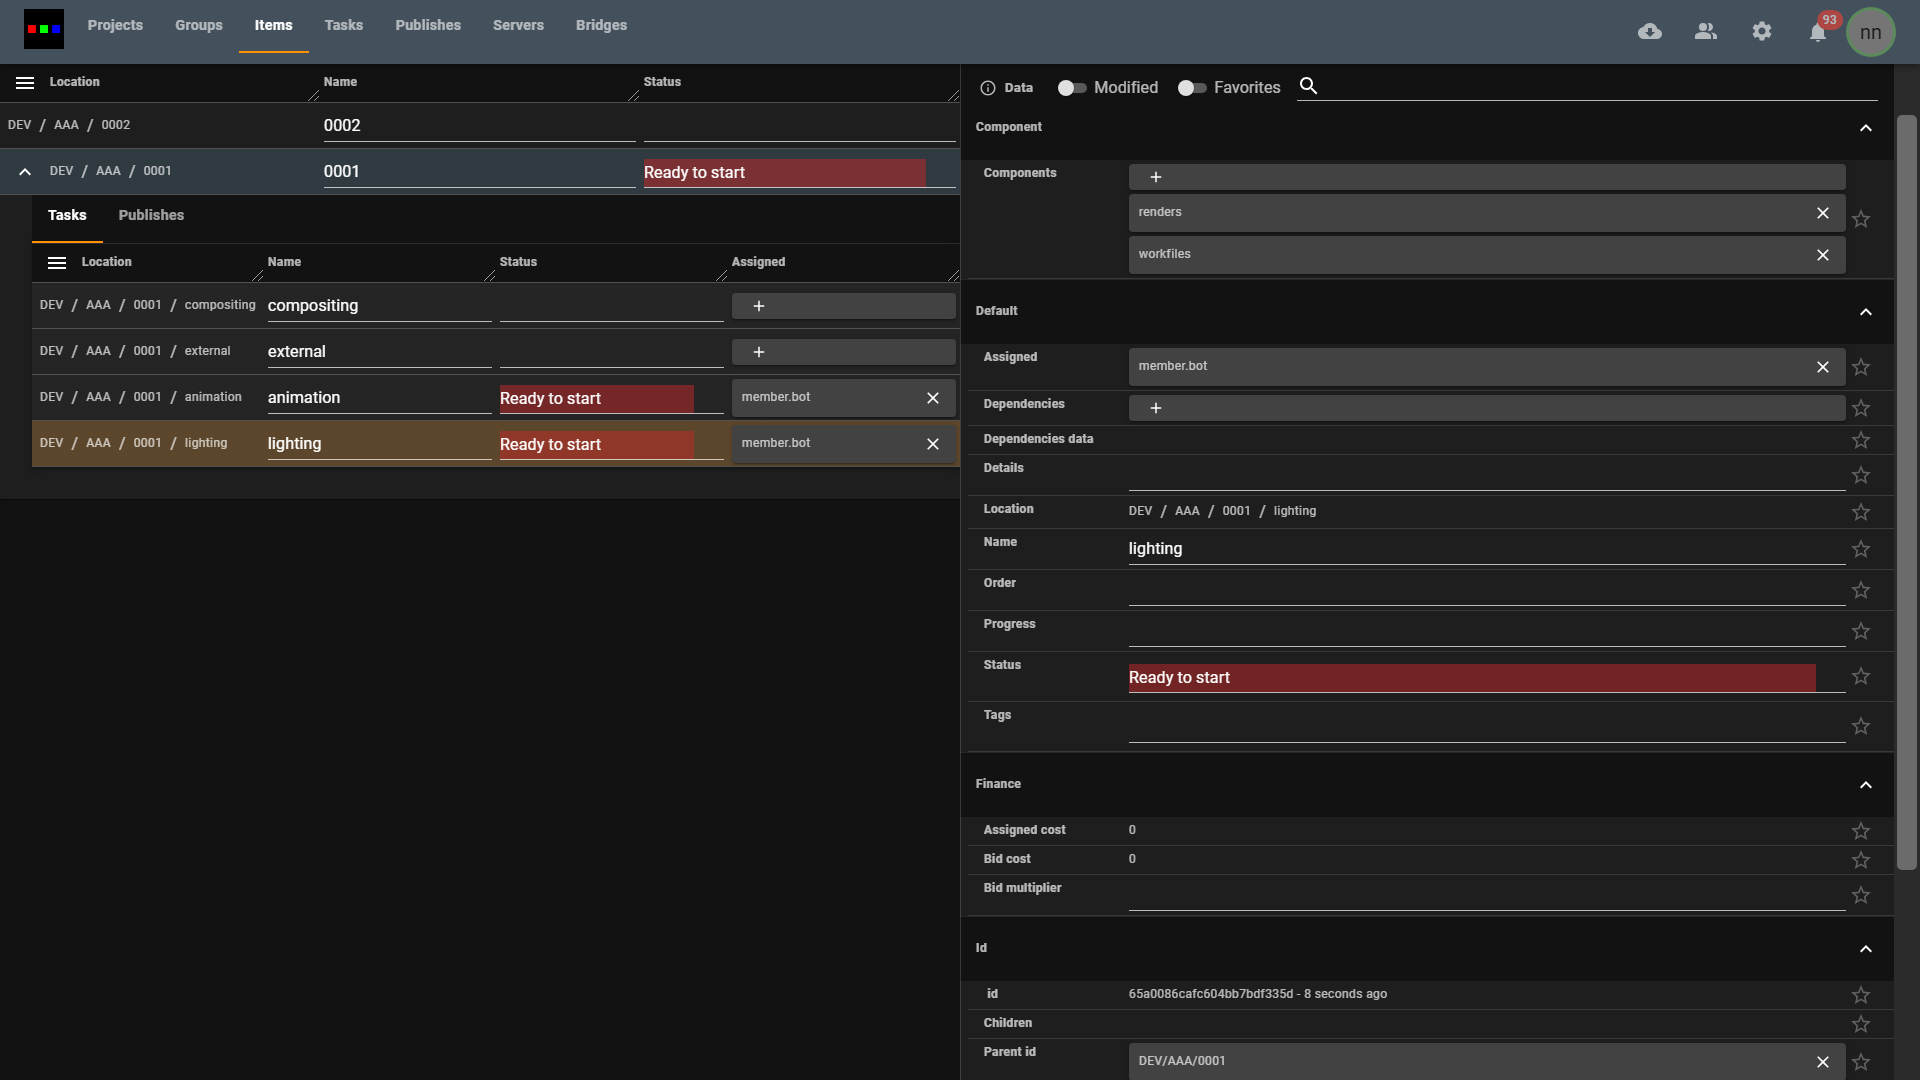The image size is (1920, 1080).
Task: Switch to the Publishes sub-tab
Action: (x=151, y=215)
